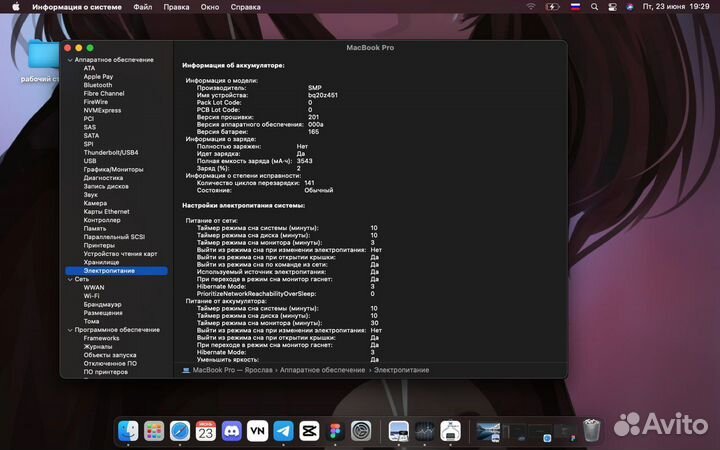Launch CapCut from the dock
Image resolution: width=720 pixels, height=450 pixels.
coord(309,431)
